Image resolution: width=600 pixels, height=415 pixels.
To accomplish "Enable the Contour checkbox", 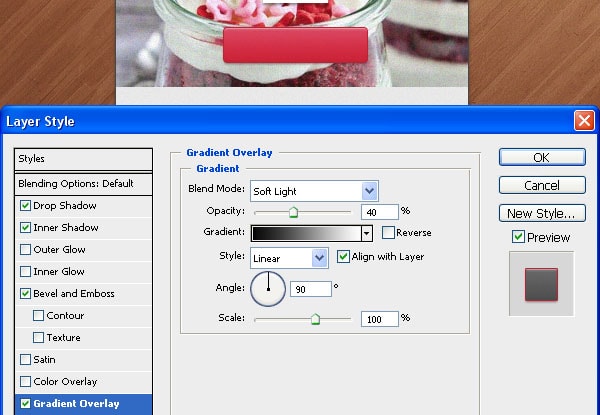I will click(x=38, y=316).
